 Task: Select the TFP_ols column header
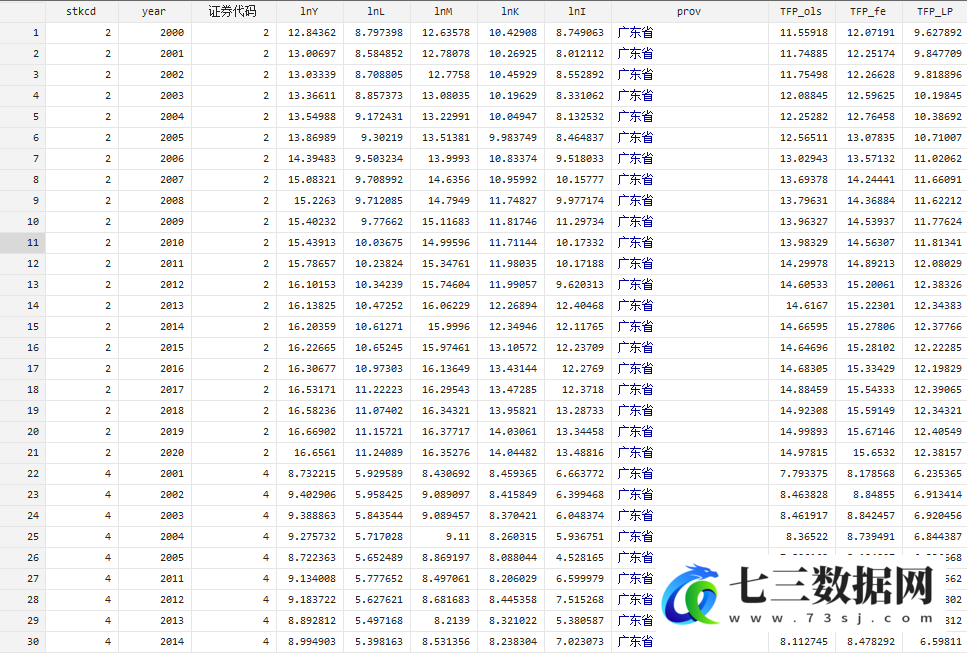click(802, 11)
